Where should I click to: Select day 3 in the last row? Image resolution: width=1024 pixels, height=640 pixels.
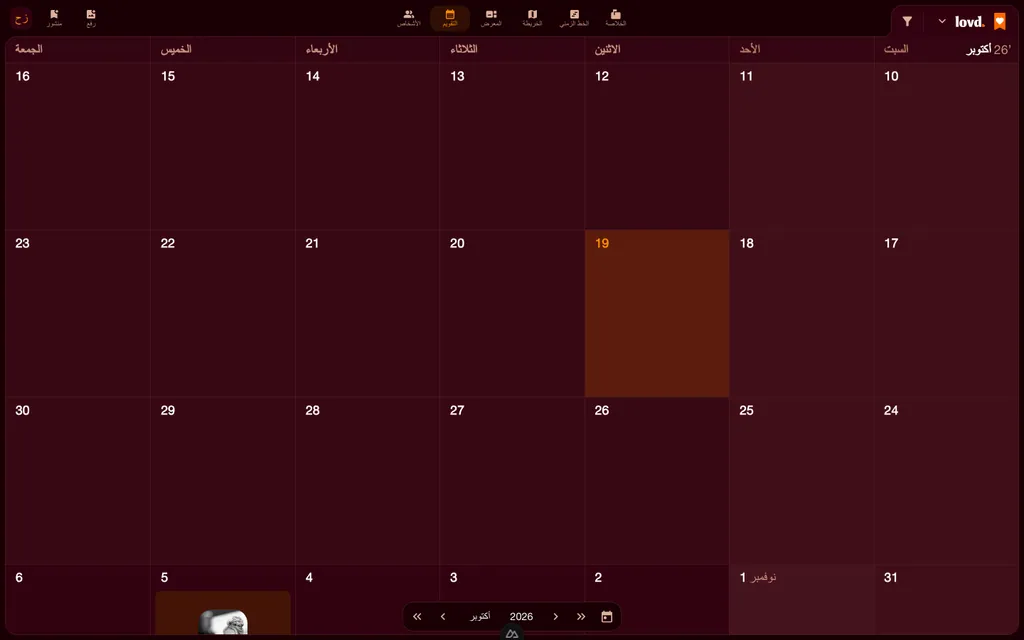512,600
